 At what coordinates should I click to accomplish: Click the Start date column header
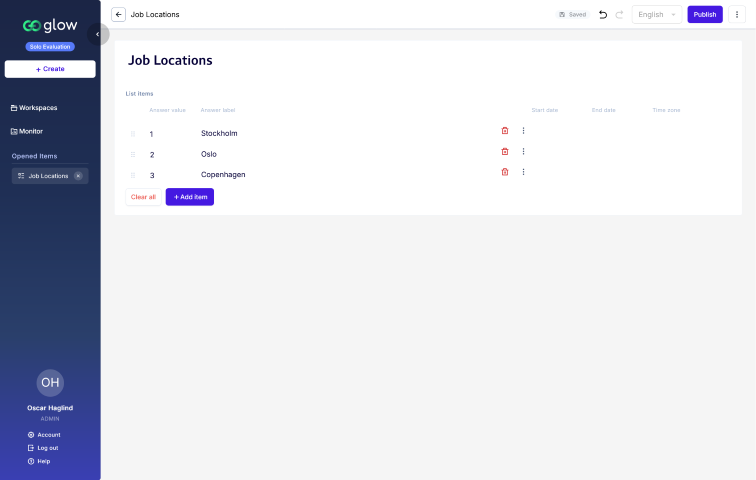click(x=545, y=110)
